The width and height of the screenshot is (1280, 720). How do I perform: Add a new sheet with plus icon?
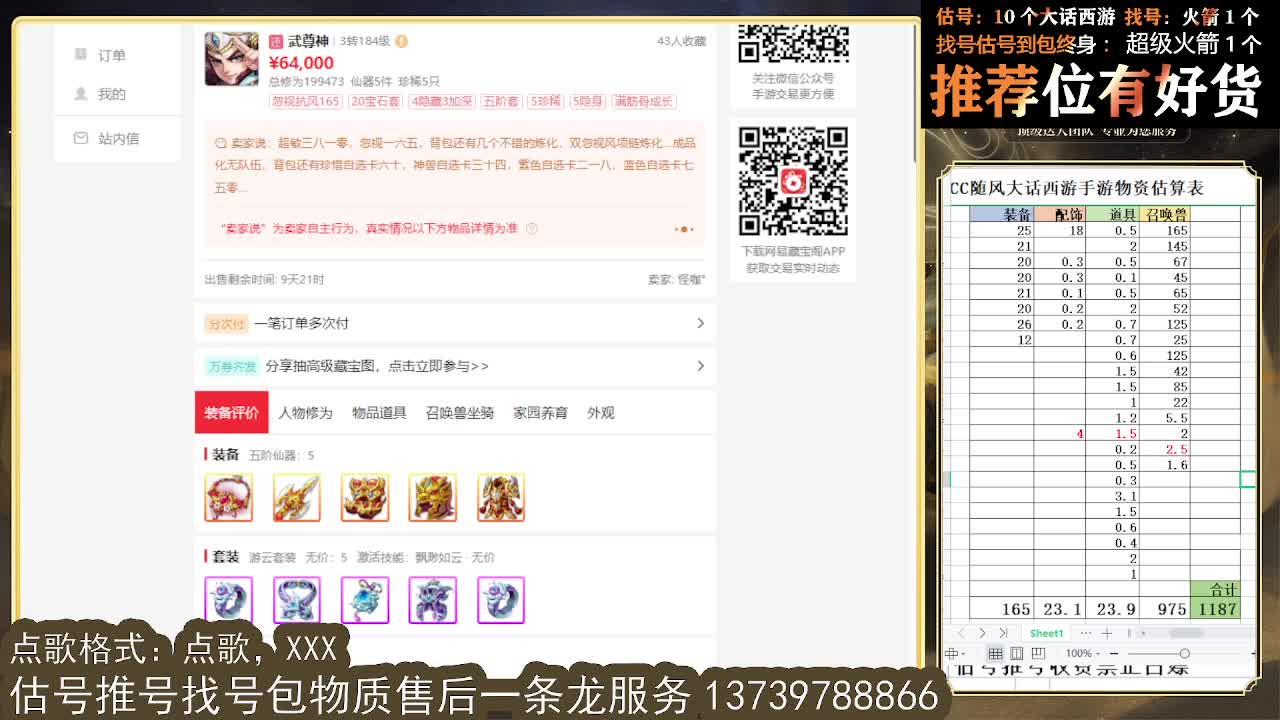(x=1107, y=633)
